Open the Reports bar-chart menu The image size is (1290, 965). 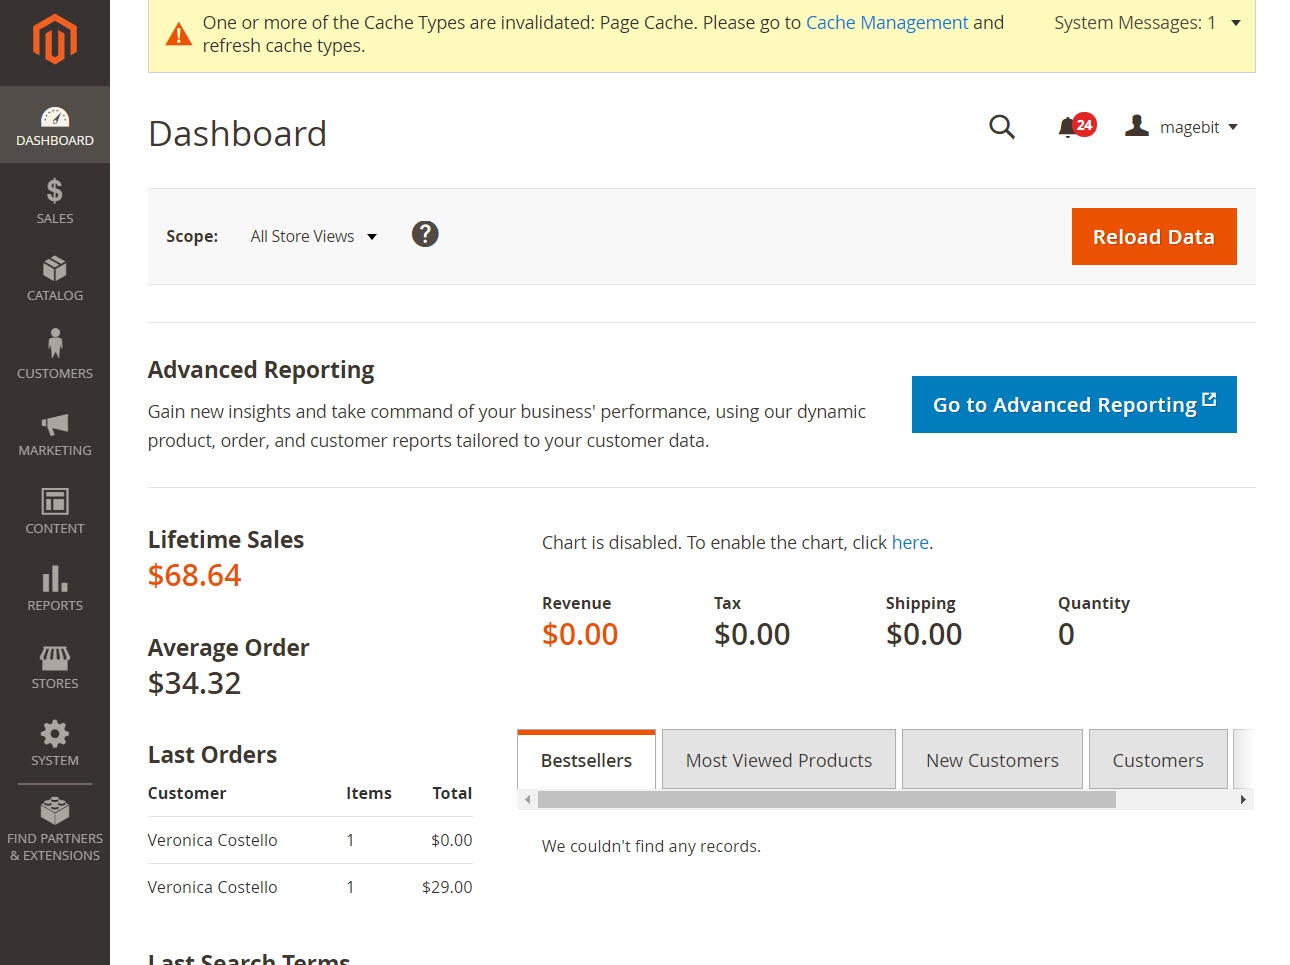[x=55, y=589]
